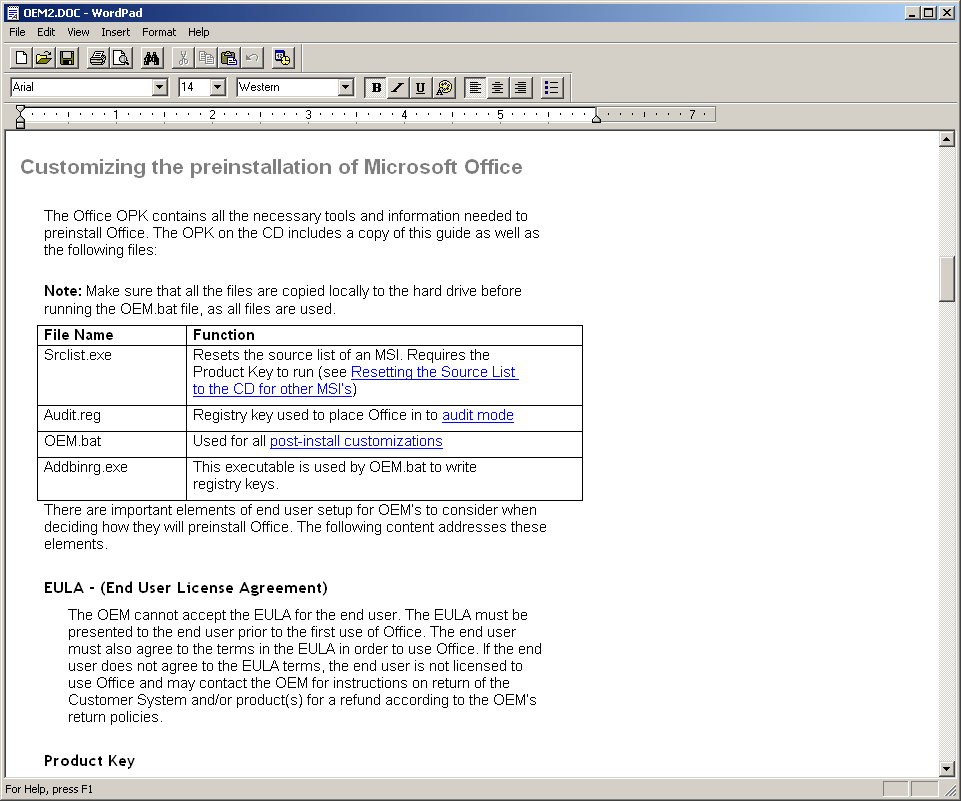Toggle underline formatting
This screenshot has height=801, width=961.
click(420, 88)
